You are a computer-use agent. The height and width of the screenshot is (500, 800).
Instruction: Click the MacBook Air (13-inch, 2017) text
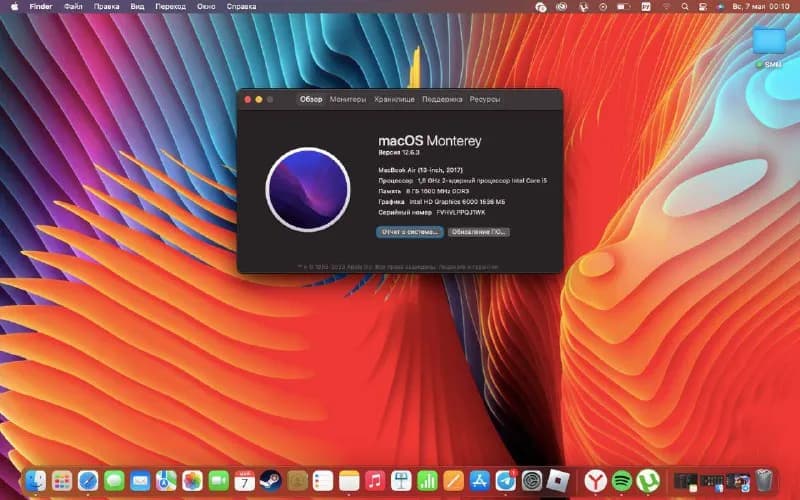(x=420, y=170)
